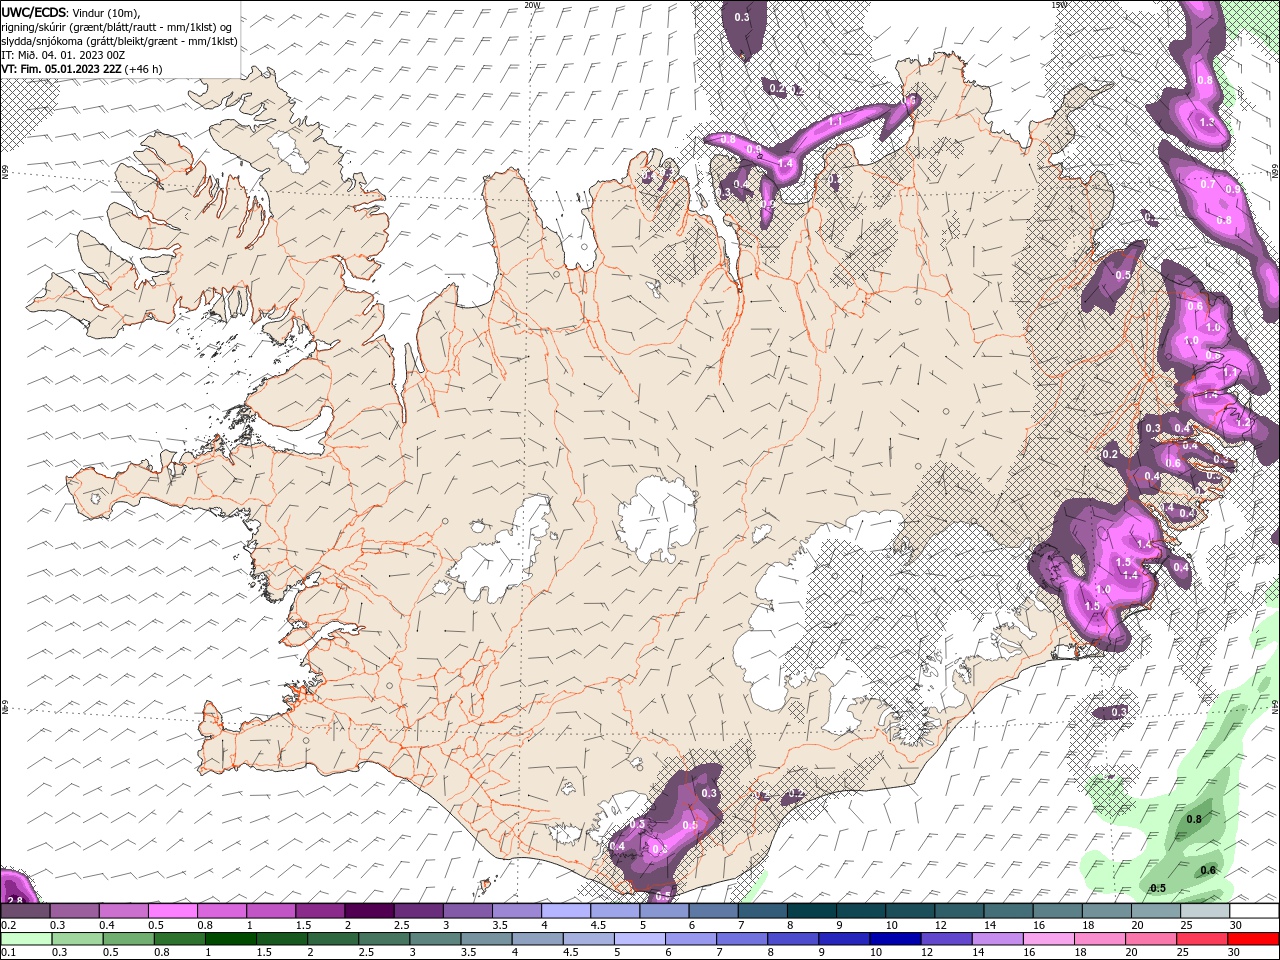Click the dark 0.8 value in the green rain area
The width and height of the screenshot is (1280, 960).
point(1194,820)
